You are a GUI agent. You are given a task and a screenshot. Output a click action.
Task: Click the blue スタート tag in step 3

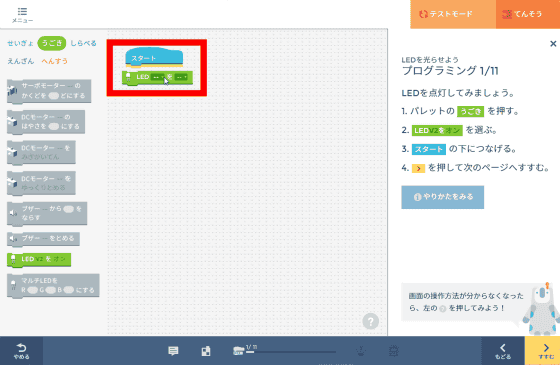tap(429, 149)
